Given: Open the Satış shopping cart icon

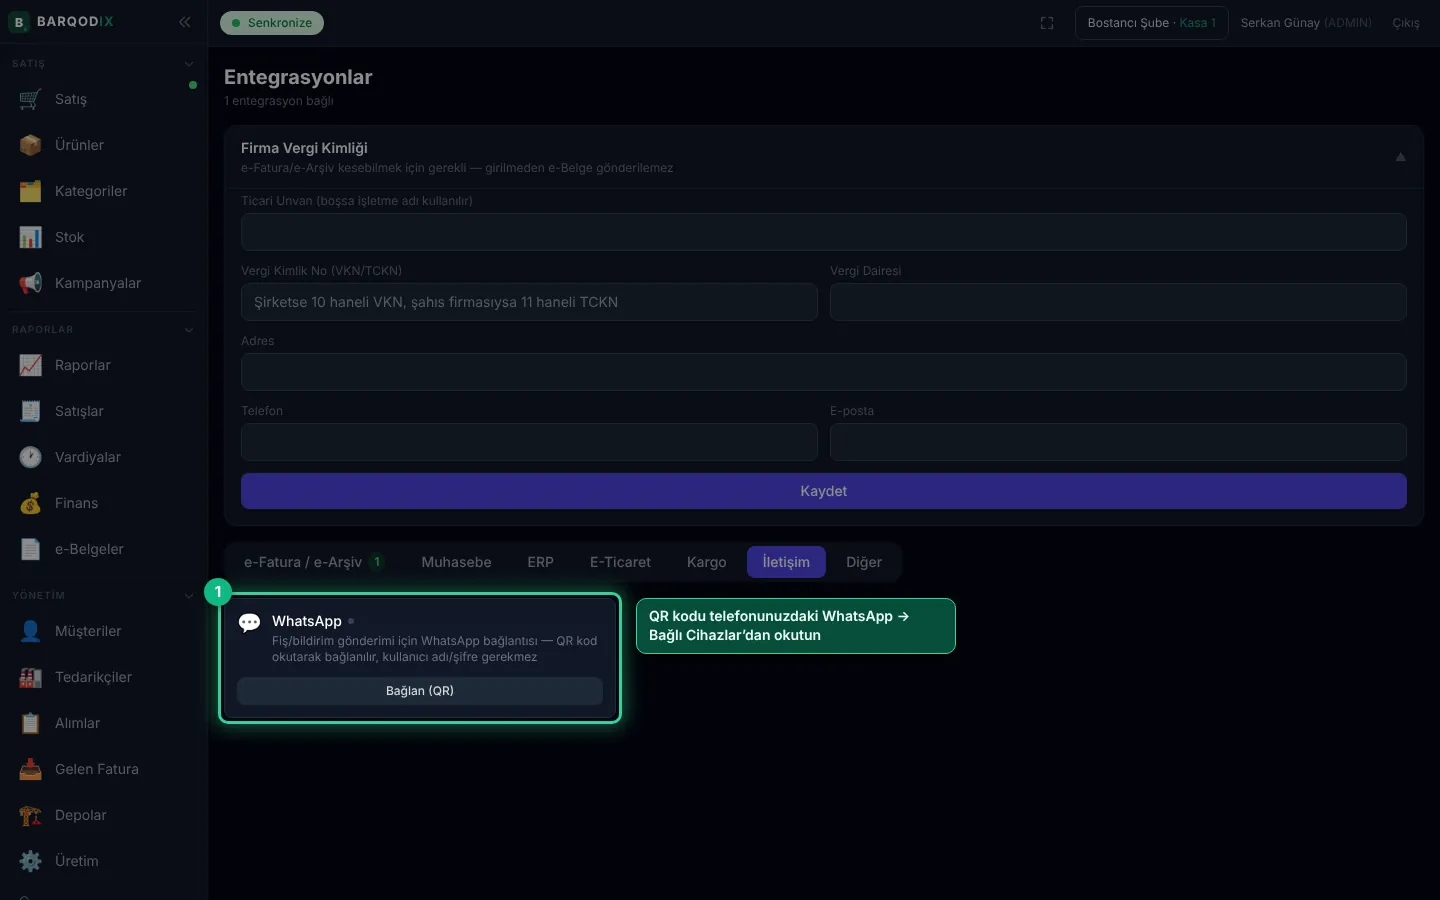Looking at the screenshot, I should coord(30,99).
